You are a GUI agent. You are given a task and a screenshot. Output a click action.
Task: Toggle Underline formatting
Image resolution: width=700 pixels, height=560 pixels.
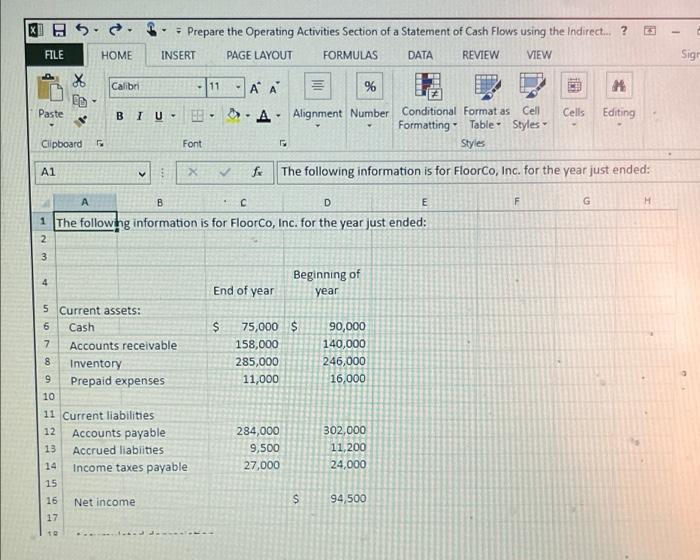coord(158,116)
